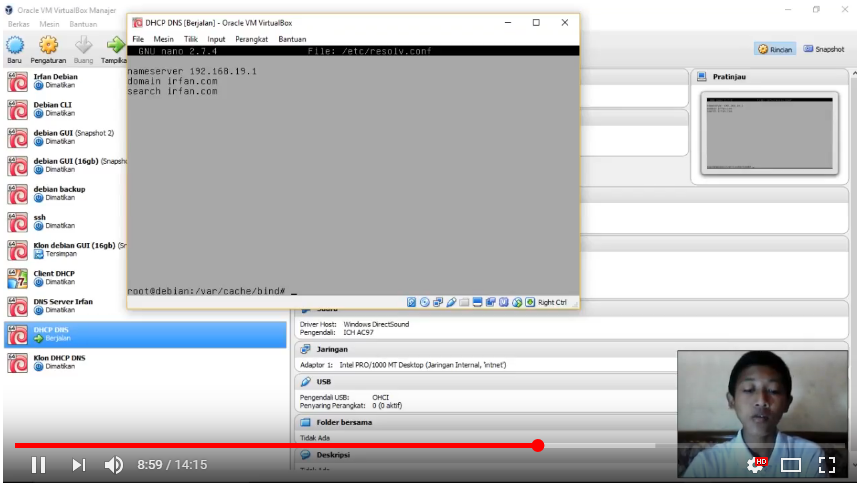Select the Irfan Debian virtual machine

click(65, 81)
